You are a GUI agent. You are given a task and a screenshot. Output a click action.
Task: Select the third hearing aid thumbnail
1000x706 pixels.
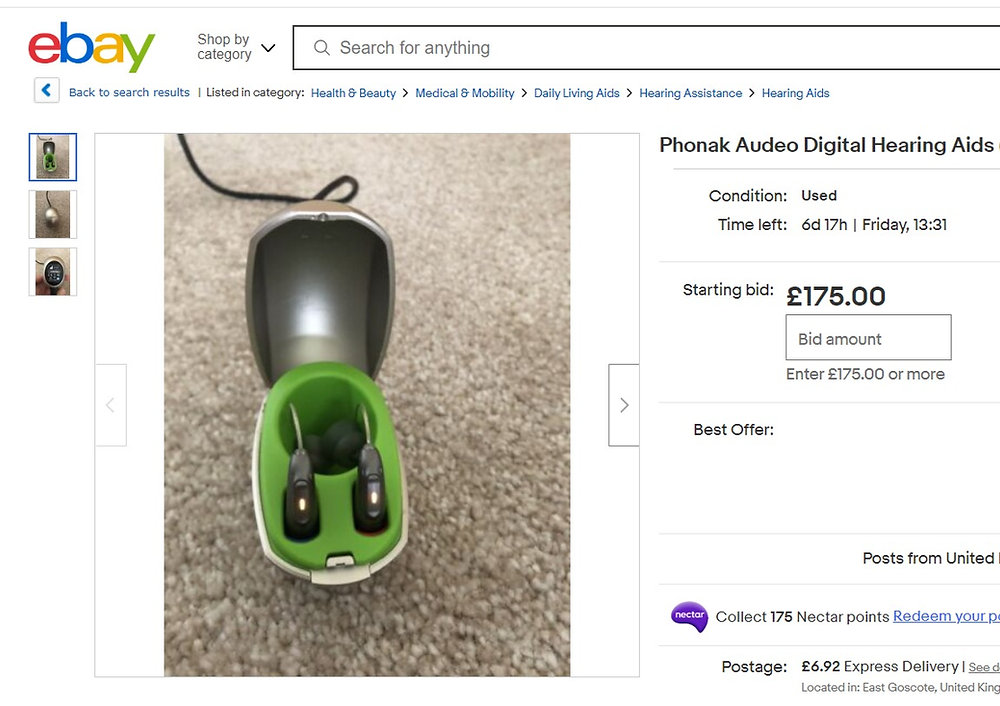coord(52,271)
